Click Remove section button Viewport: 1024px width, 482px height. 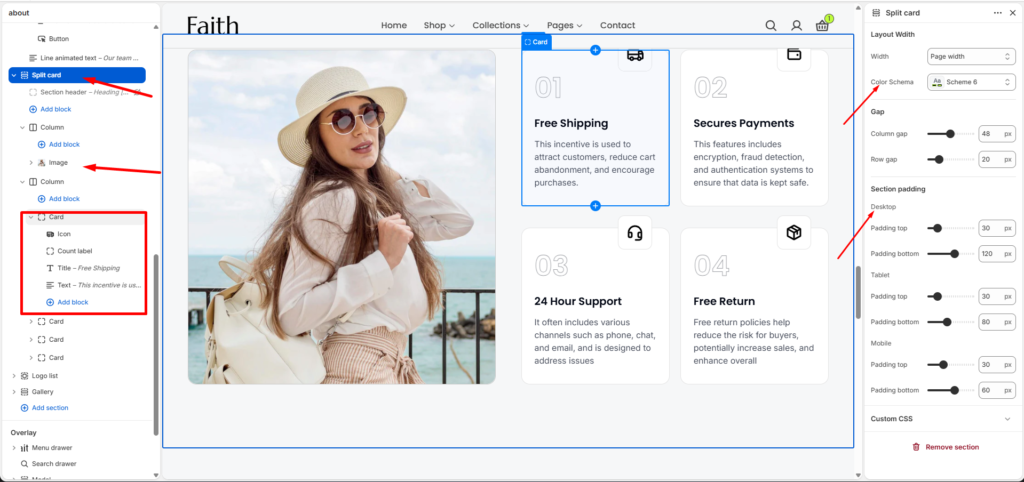pos(945,447)
